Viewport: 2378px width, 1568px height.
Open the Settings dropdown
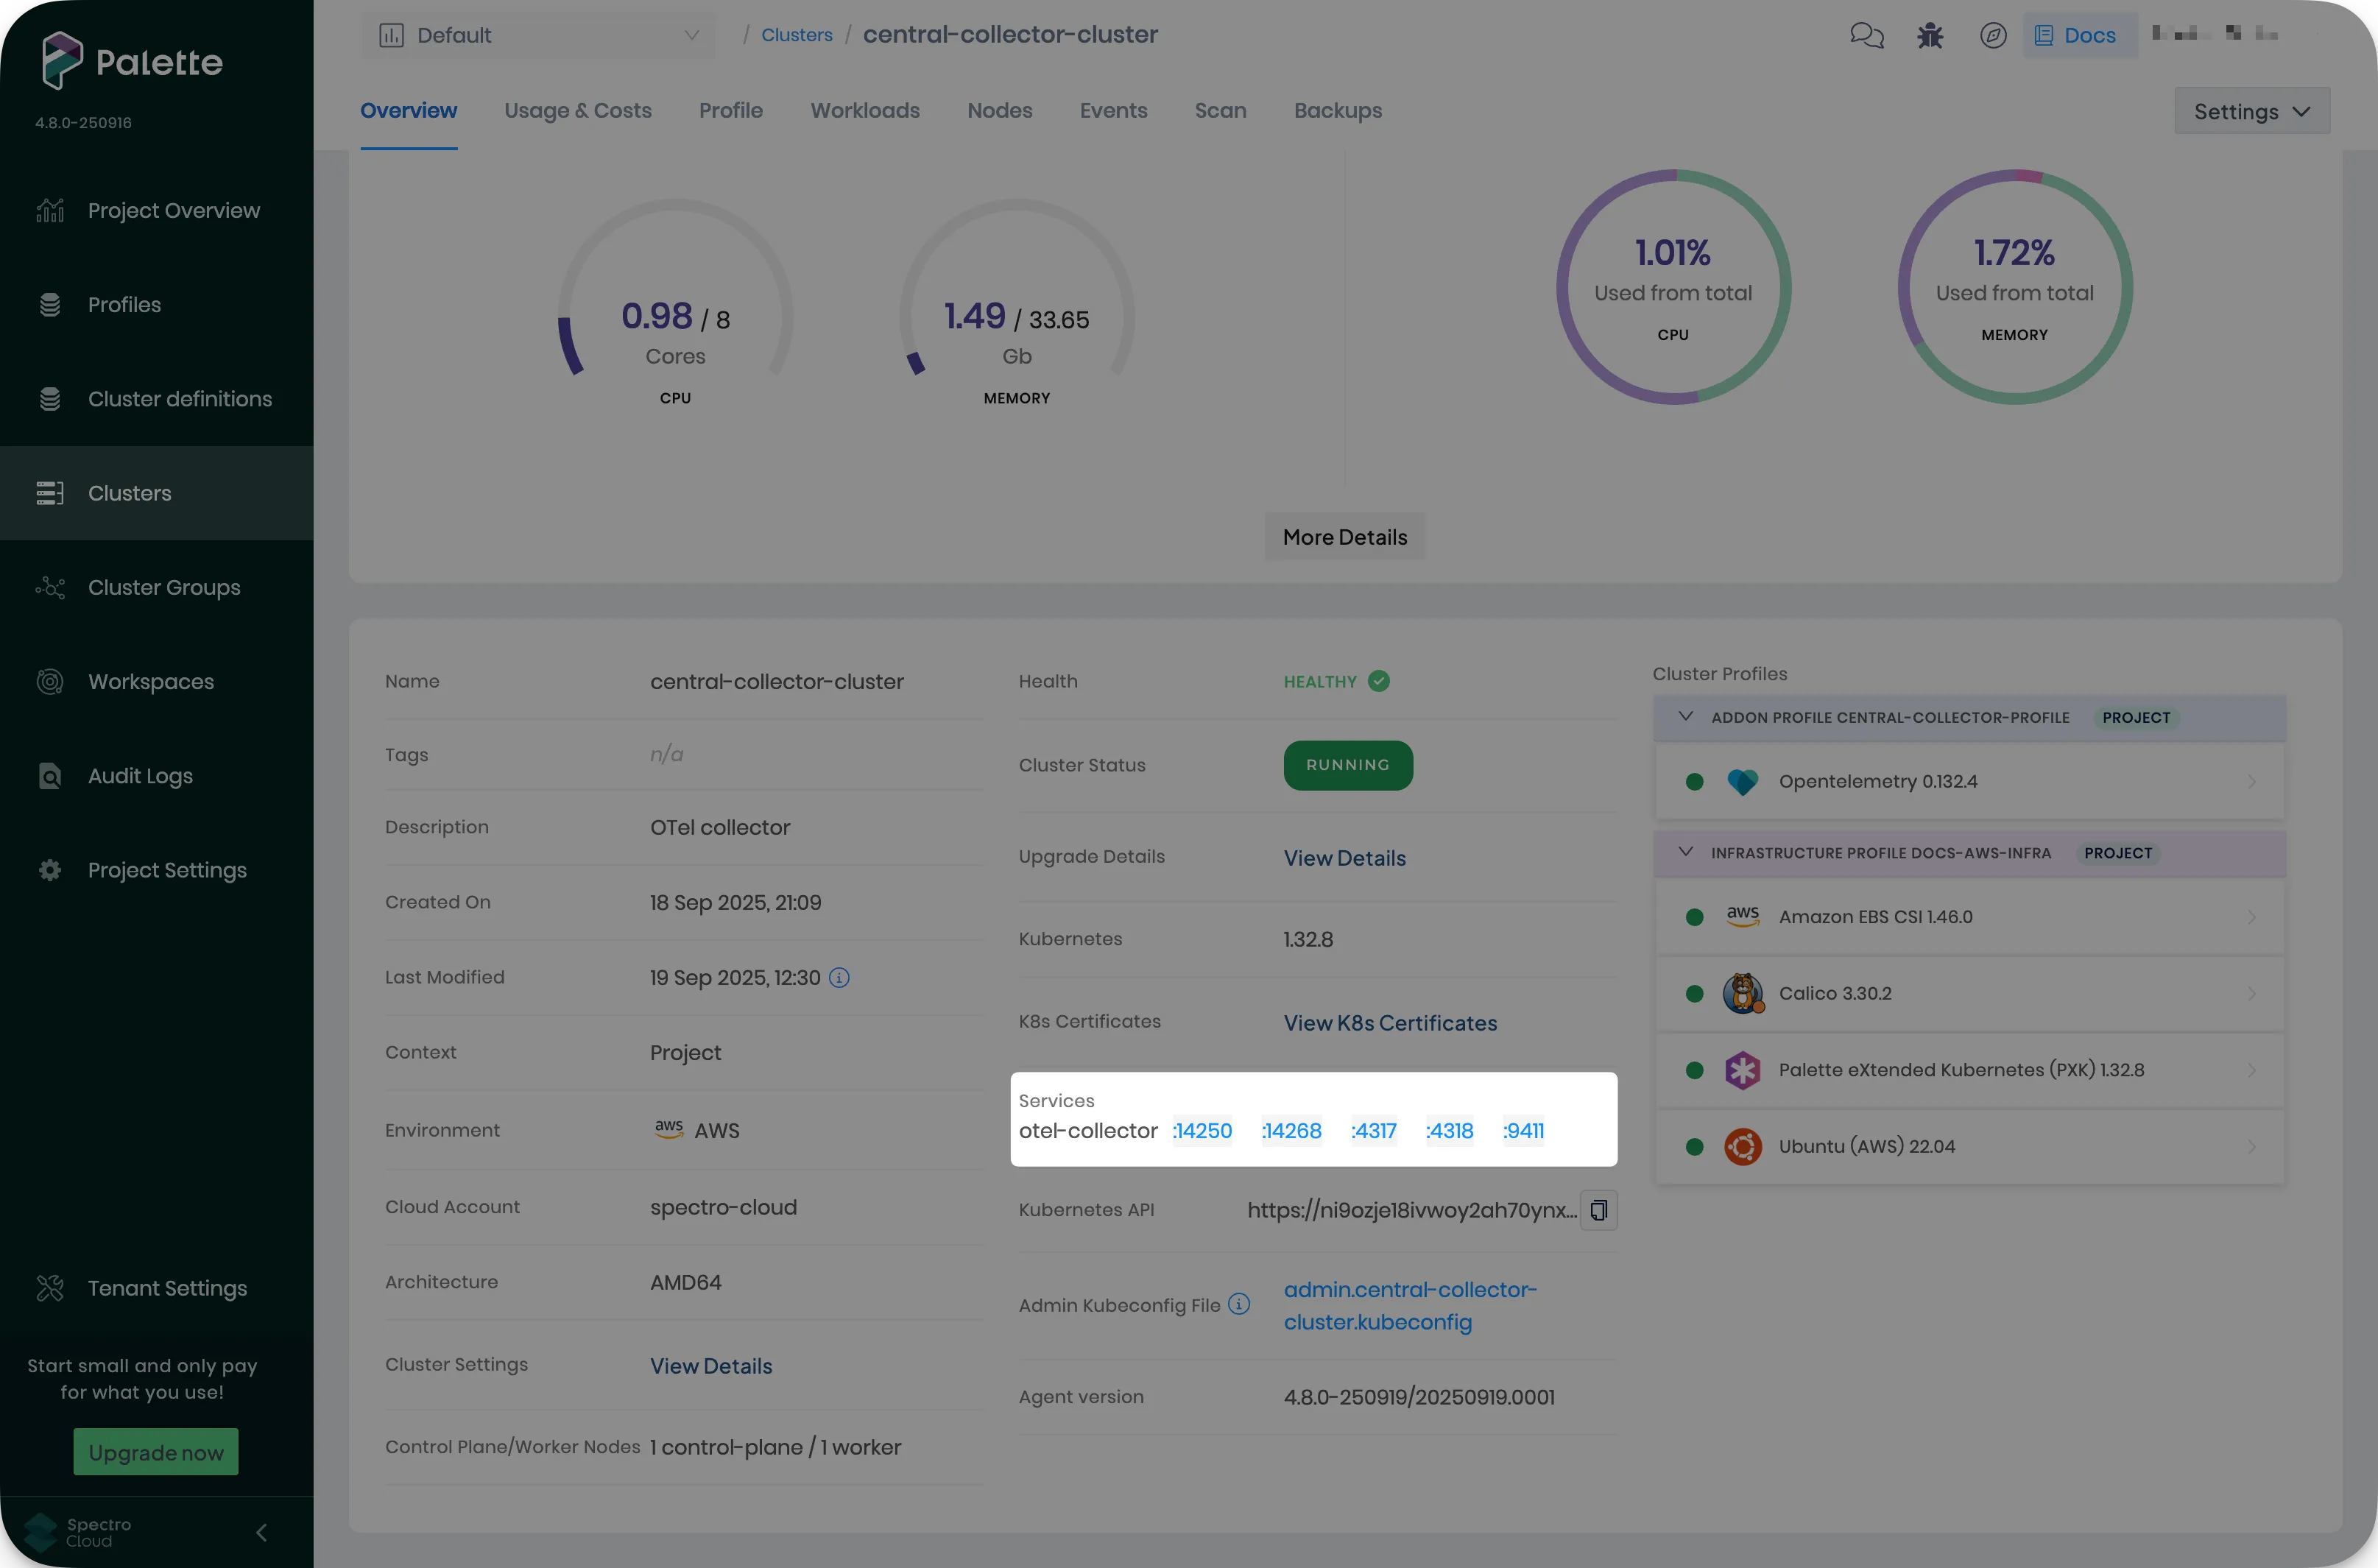point(2251,111)
